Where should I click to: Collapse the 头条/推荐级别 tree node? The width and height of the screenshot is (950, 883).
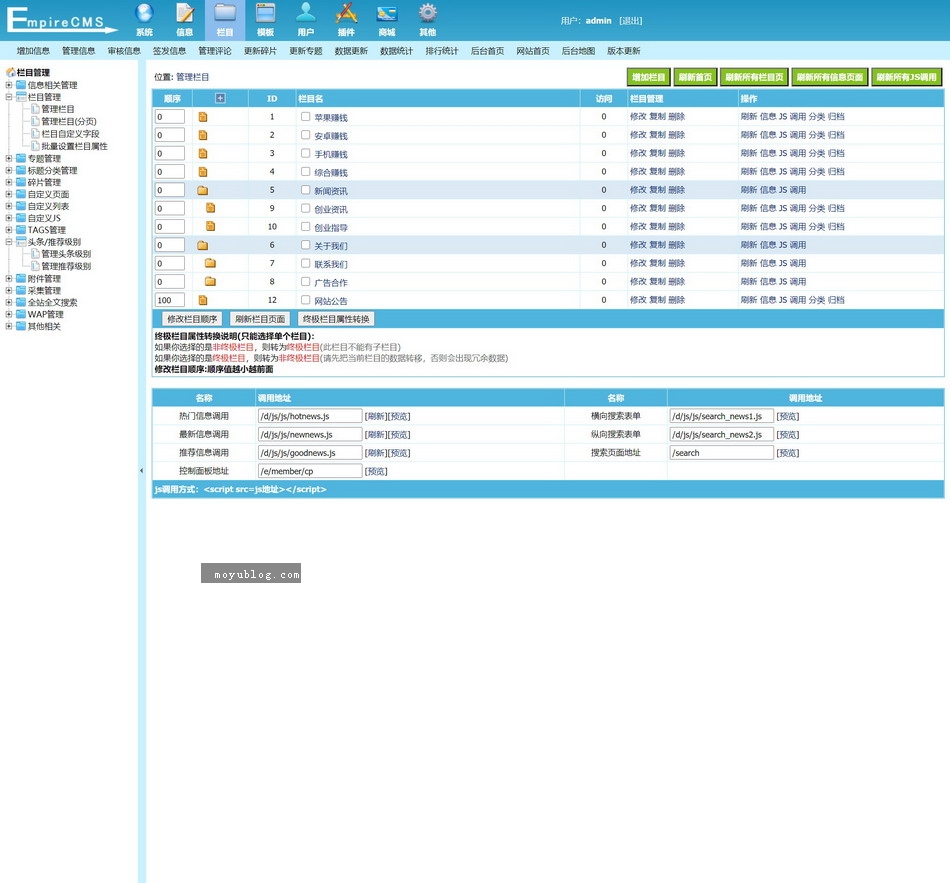[x=8, y=241]
